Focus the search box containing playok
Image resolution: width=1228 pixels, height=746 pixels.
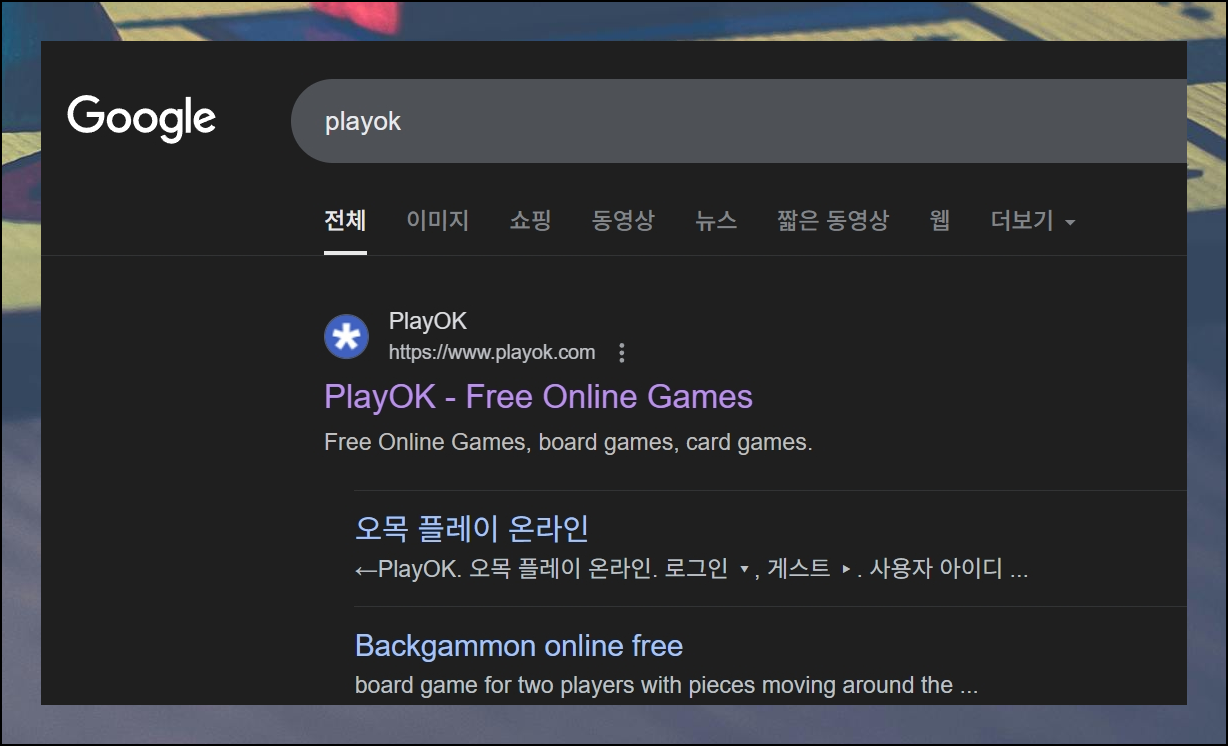(738, 121)
